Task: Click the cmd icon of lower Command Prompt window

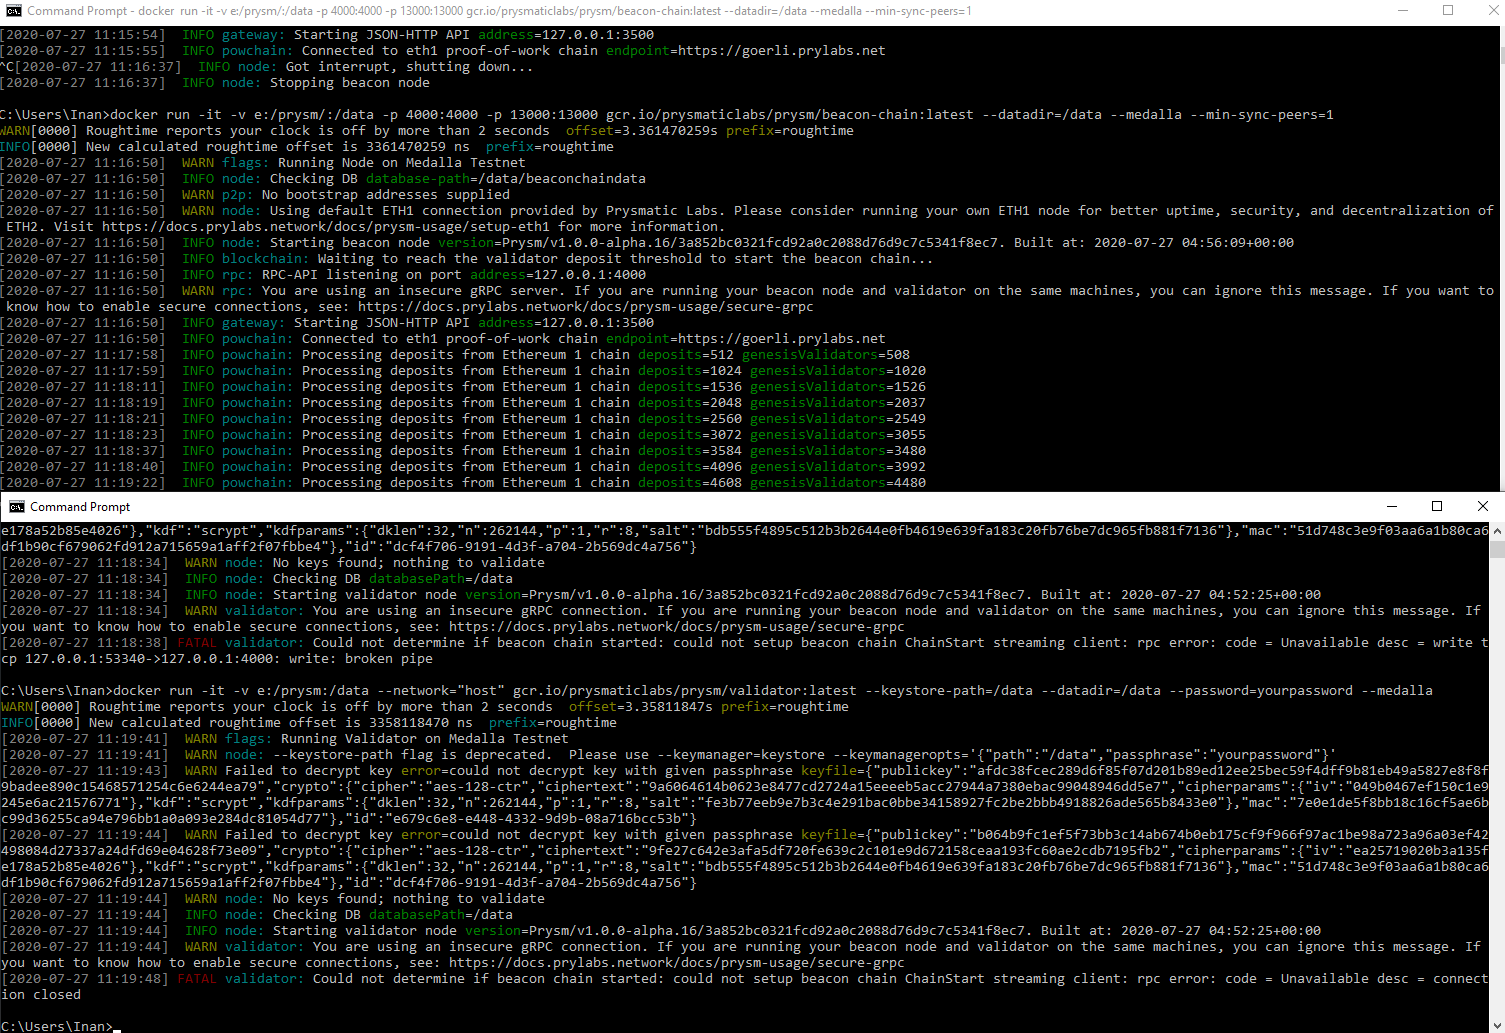Action: (16, 507)
